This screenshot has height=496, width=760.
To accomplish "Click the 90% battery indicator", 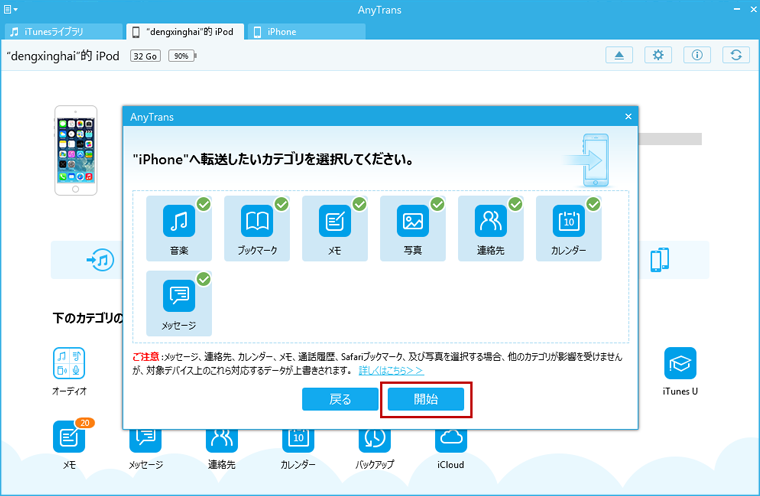I will (182, 56).
